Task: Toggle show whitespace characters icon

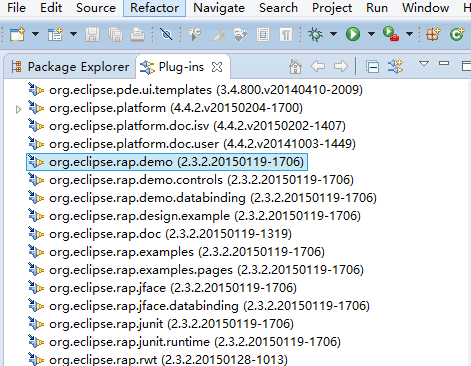Action: point(286,34)
